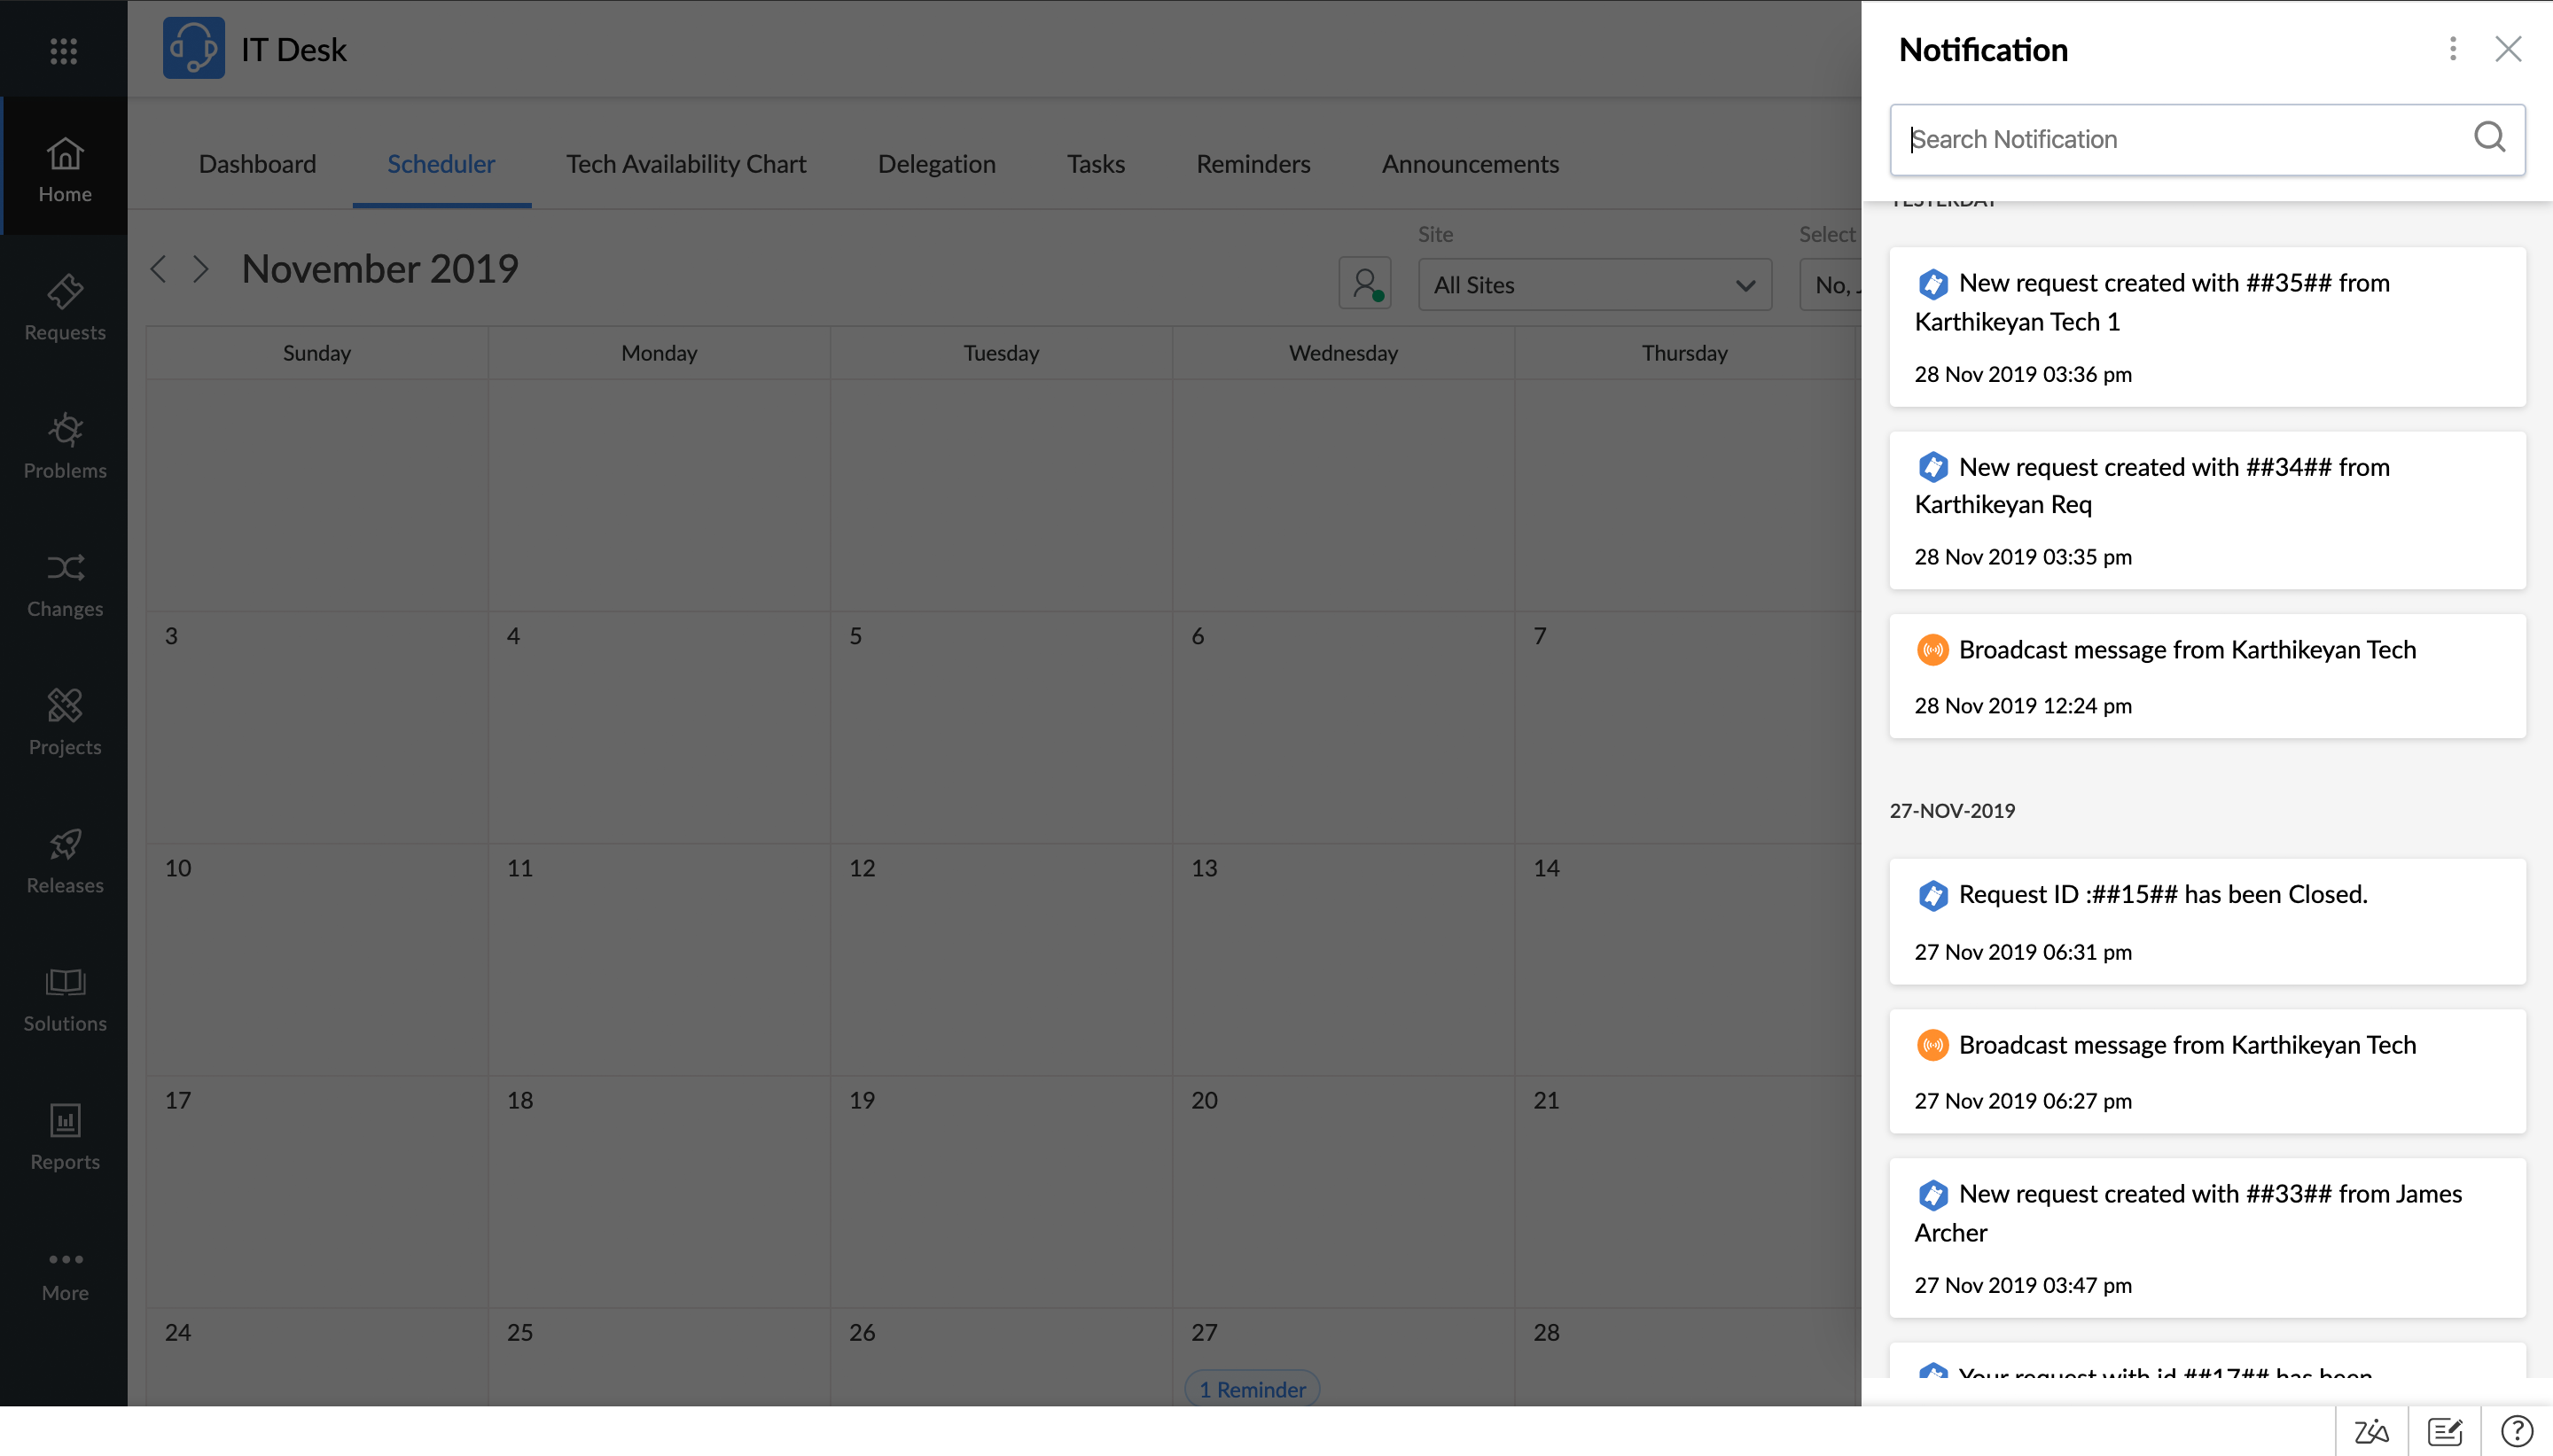Screen dimensions: 2553x1456
Task: Open notification panel three-dot options menu
Action: (2452, 49)
